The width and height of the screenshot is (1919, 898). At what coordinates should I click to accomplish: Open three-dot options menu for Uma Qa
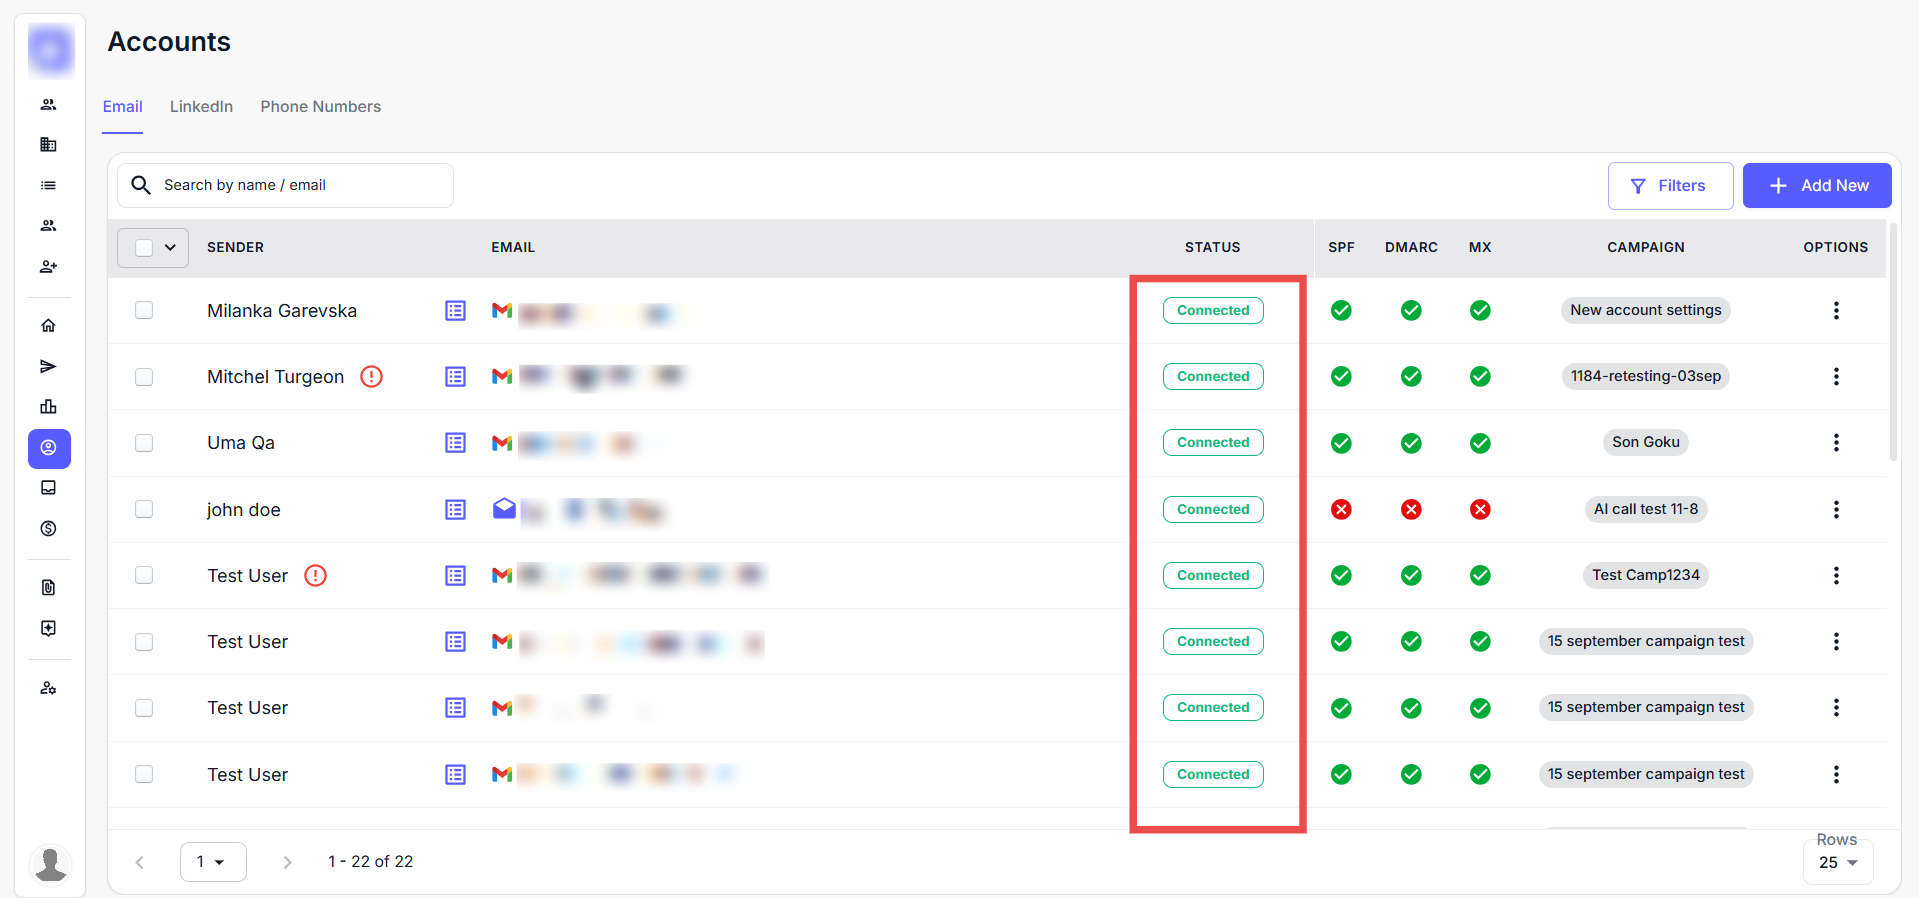(1835, 443)
